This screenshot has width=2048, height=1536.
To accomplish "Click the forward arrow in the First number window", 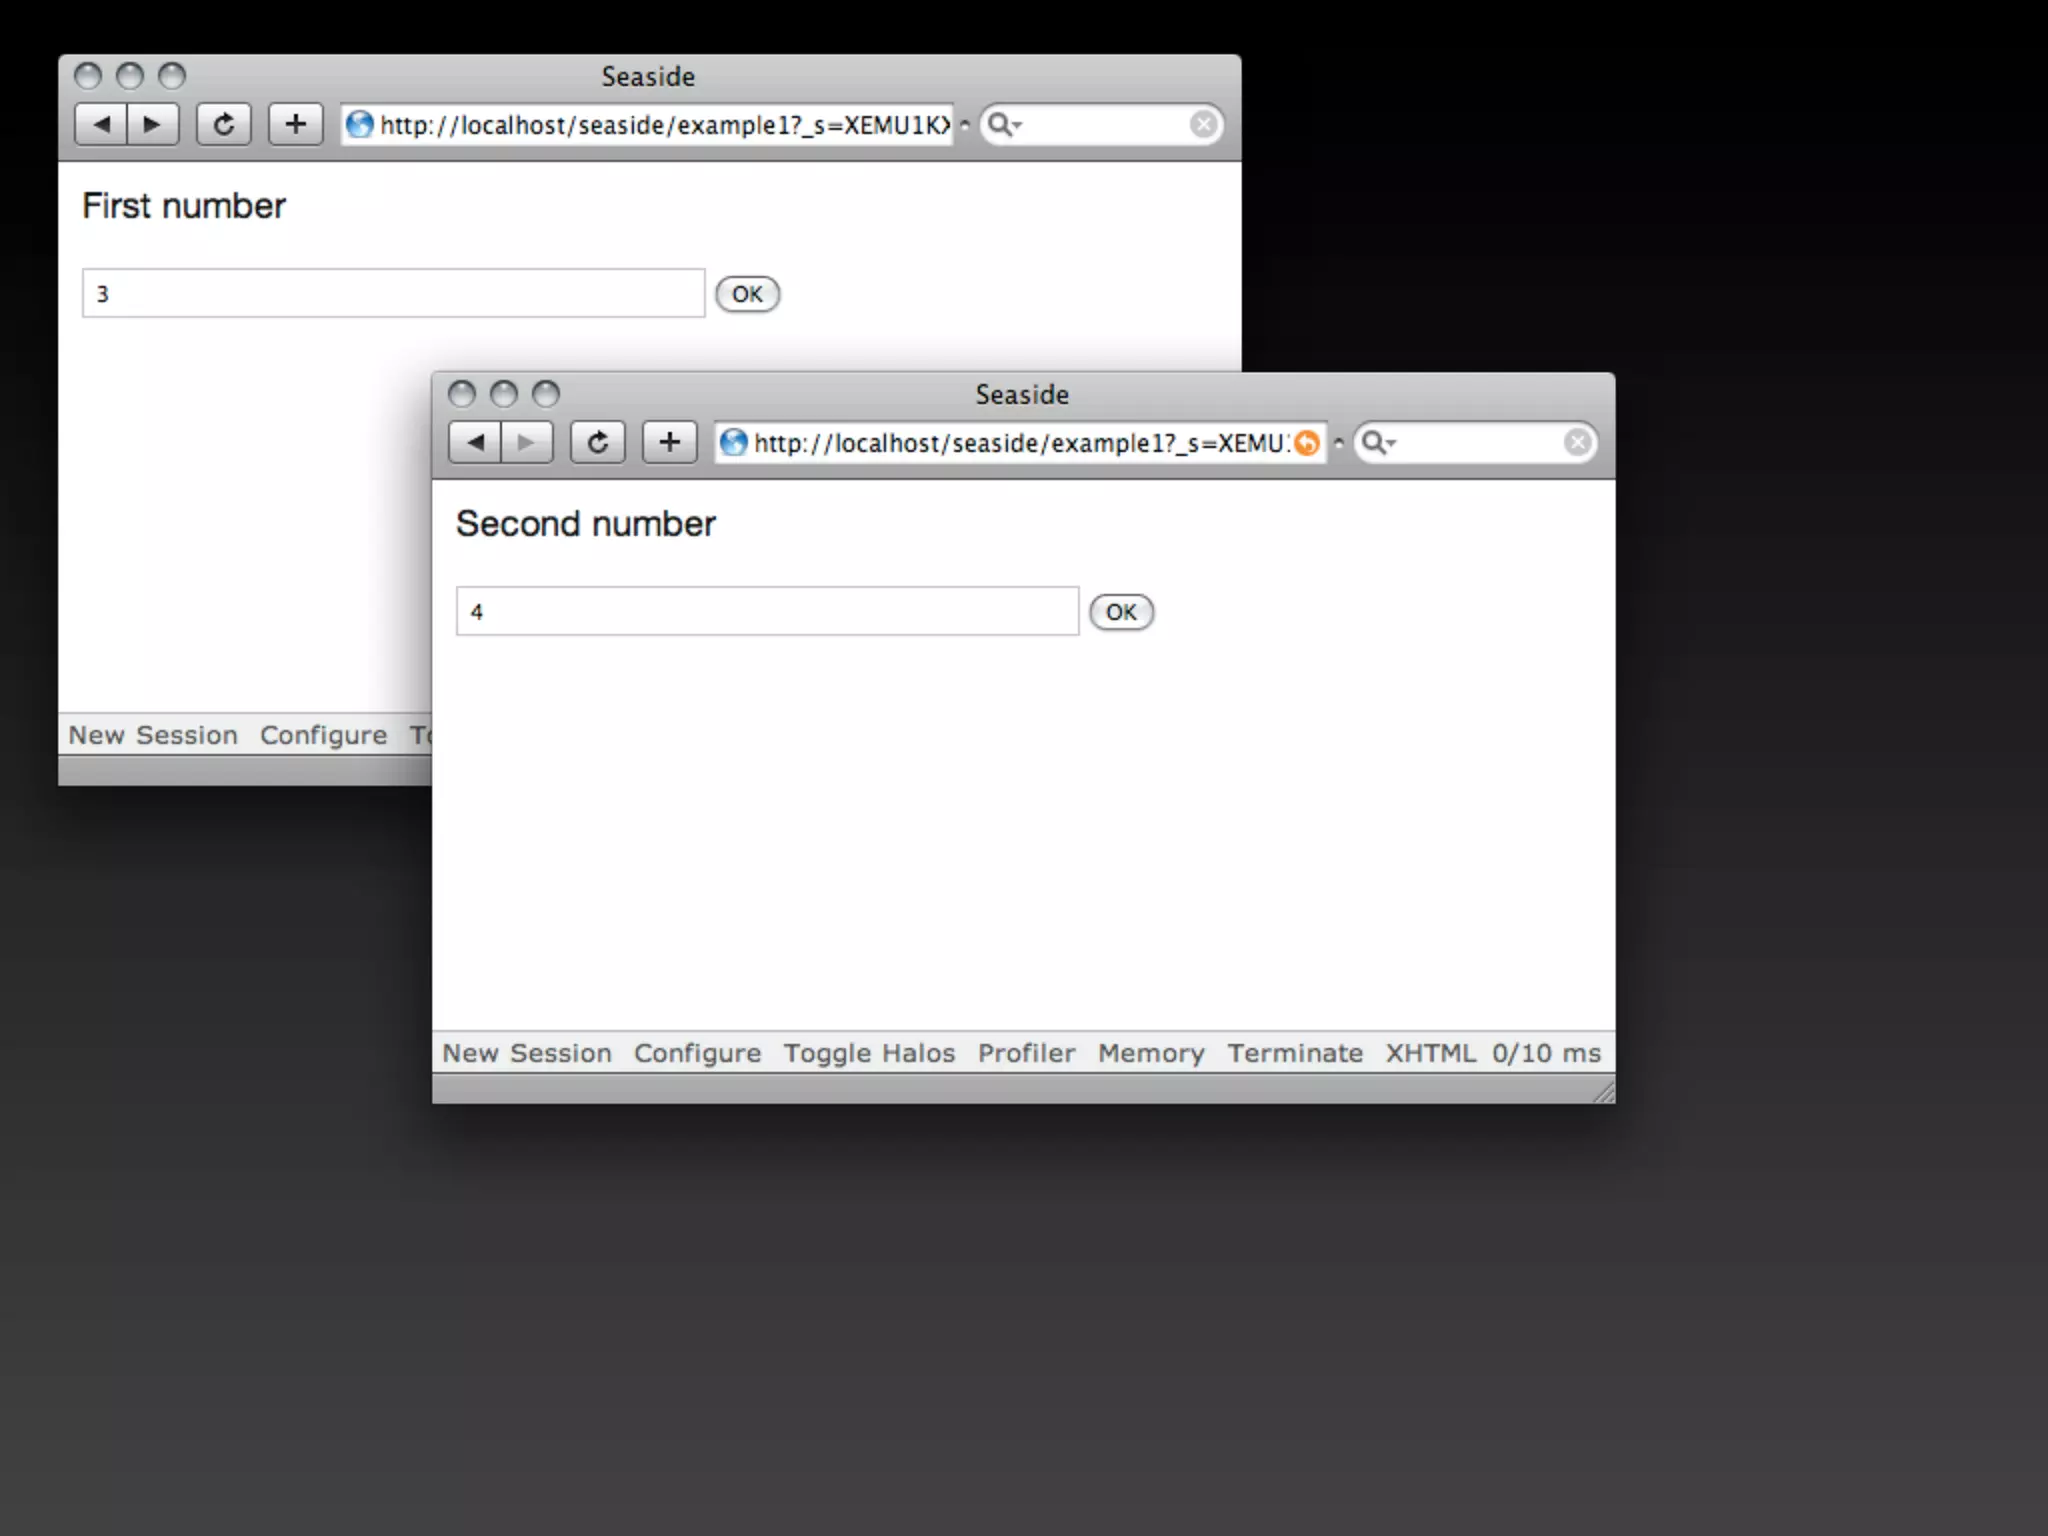I will click(x=153, y=125).
